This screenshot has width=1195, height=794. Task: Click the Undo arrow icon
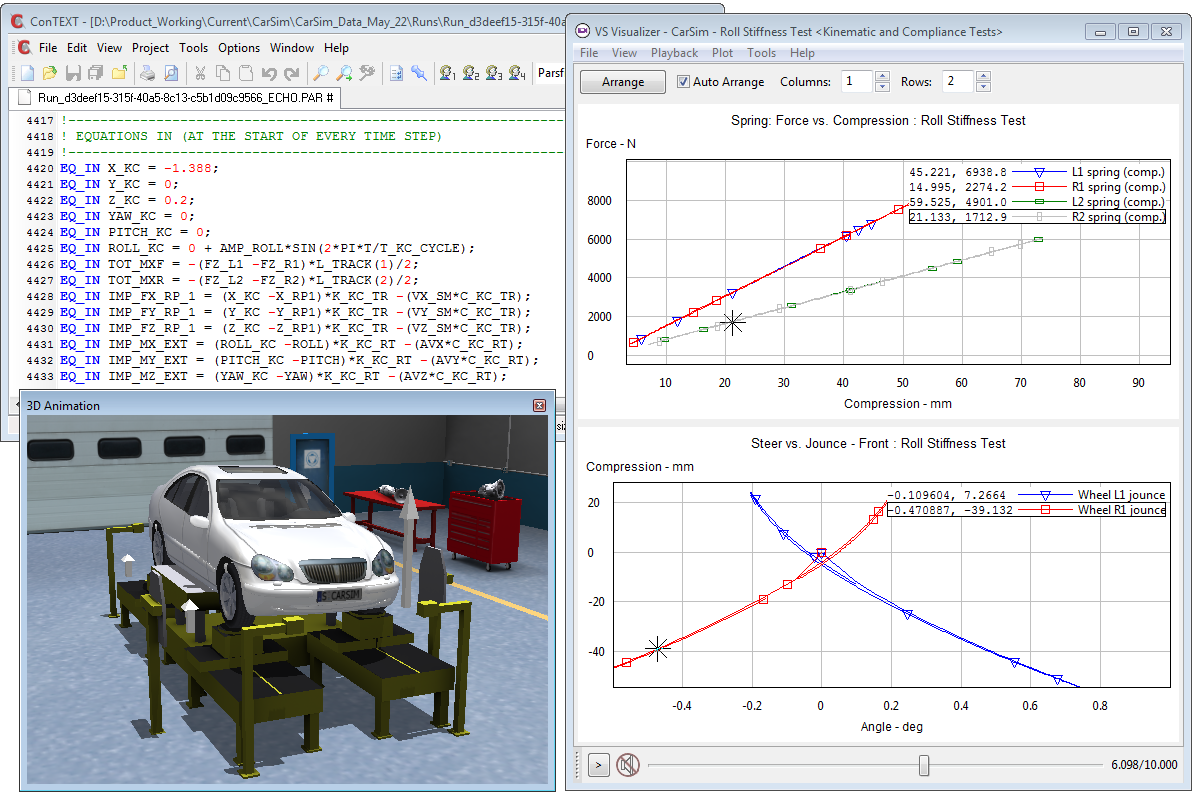[x=269, y=73]
